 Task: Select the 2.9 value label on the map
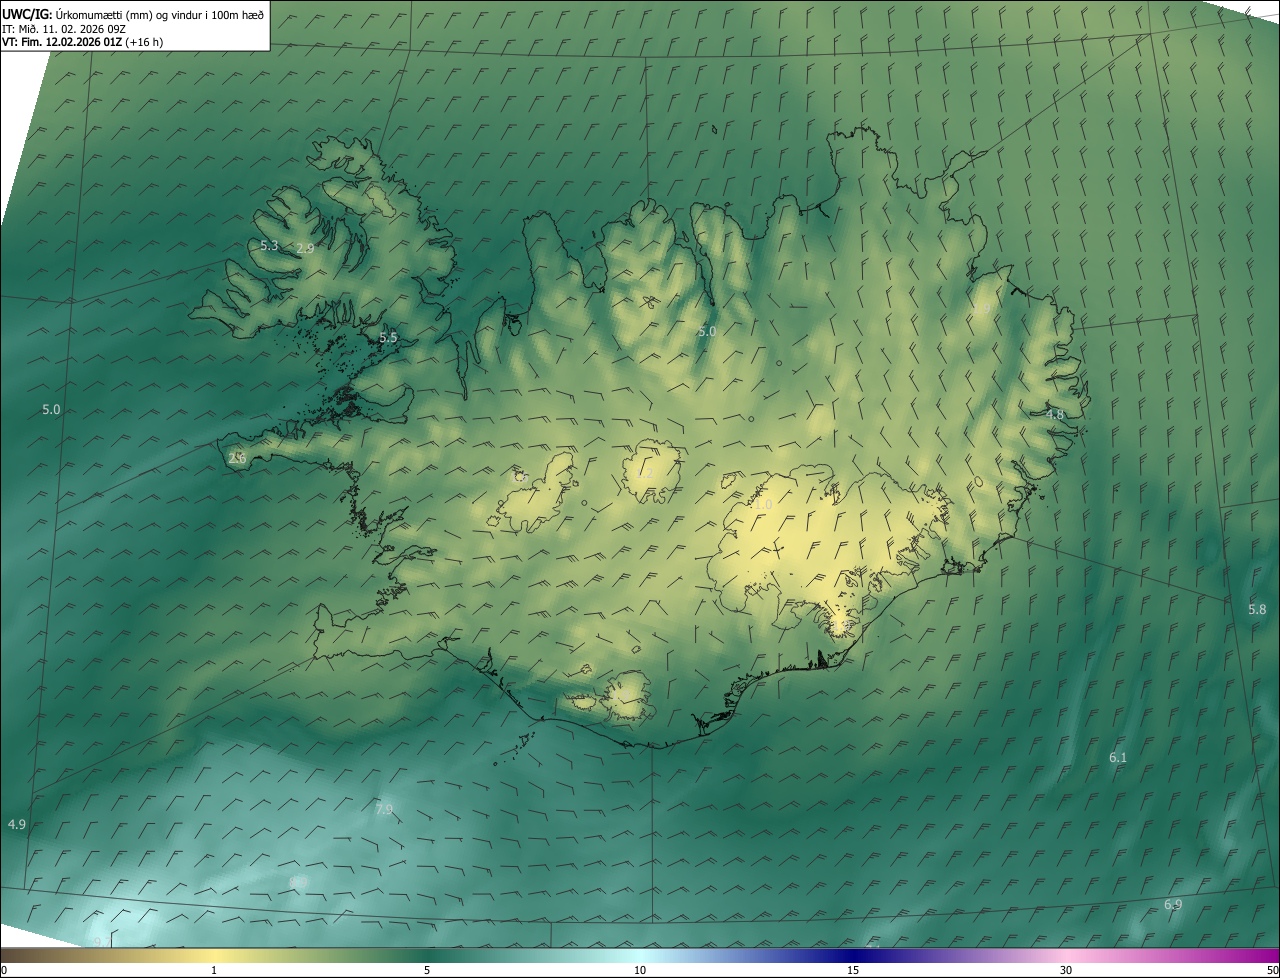[x=305, y=248]
